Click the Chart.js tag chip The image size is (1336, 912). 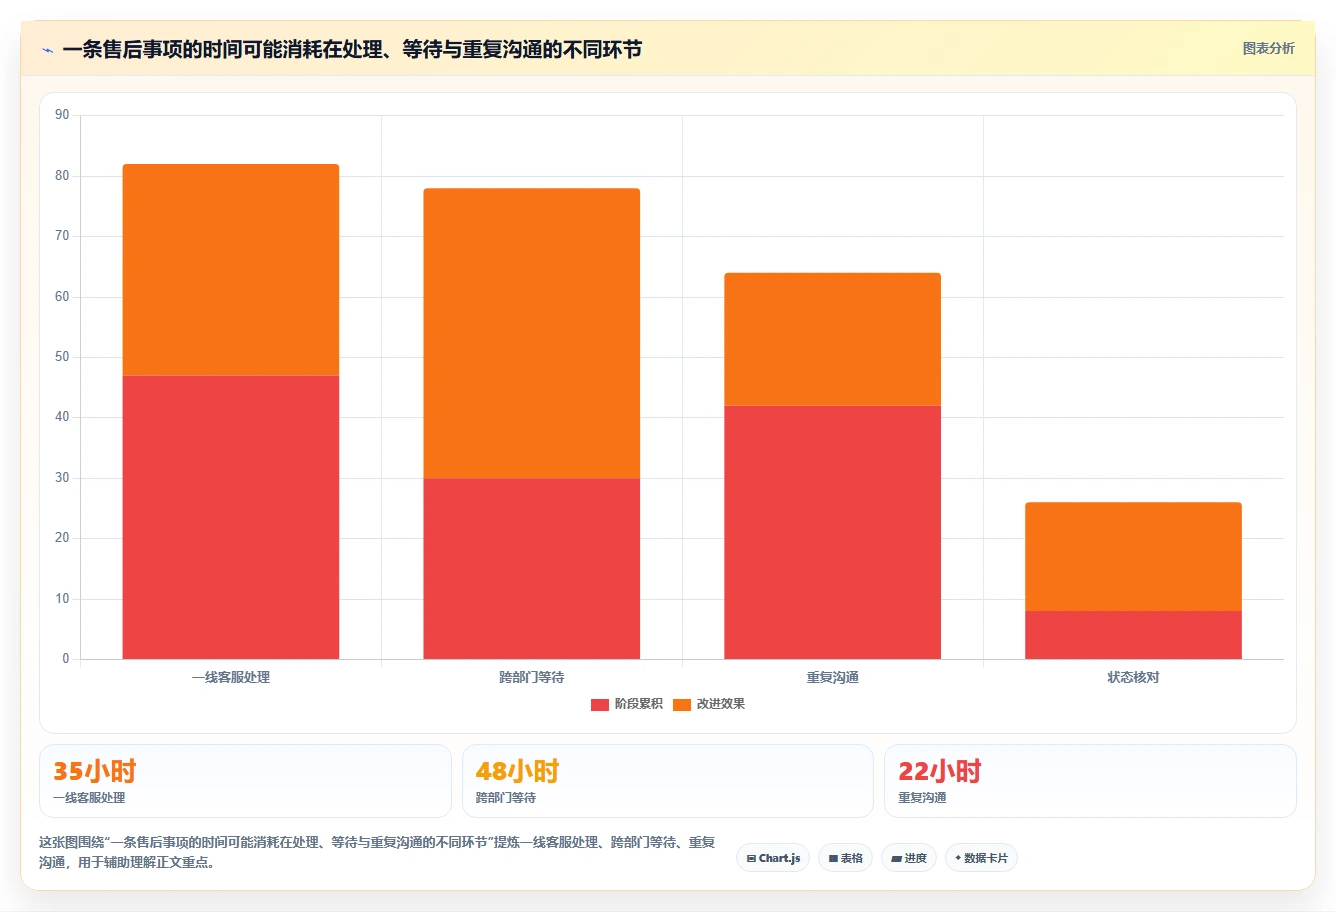pos(773,858)
